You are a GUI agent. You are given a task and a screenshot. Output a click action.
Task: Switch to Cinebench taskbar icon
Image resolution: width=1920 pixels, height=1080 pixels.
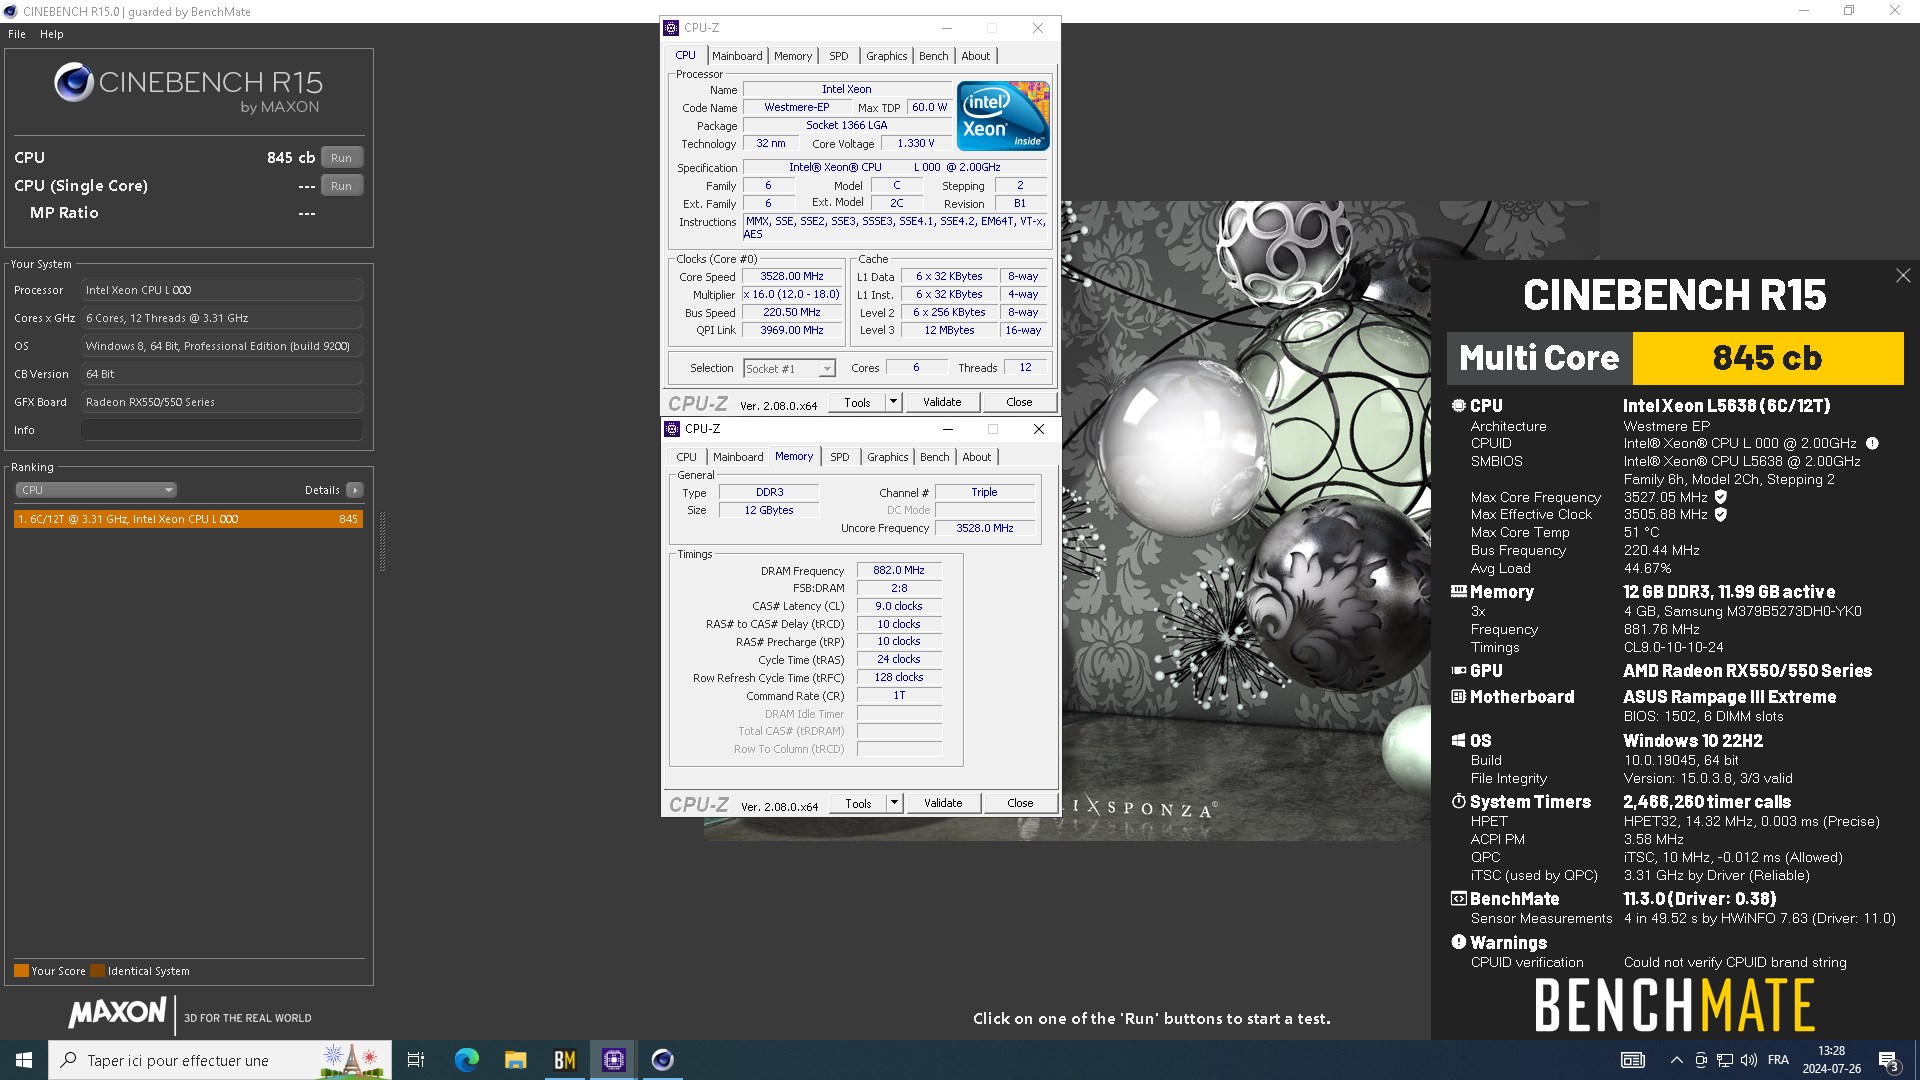[x=663, y=1060]
